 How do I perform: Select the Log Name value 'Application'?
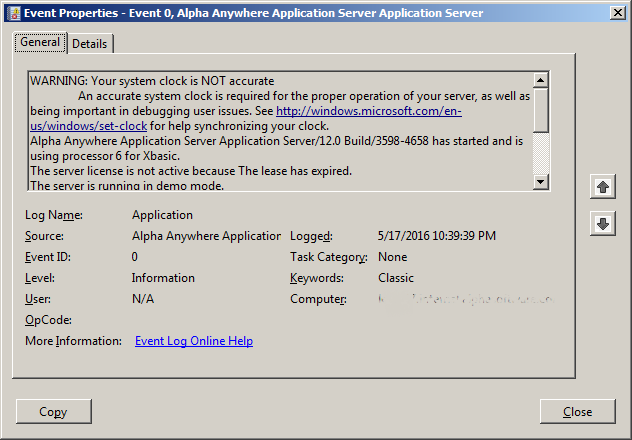[162, 215]
